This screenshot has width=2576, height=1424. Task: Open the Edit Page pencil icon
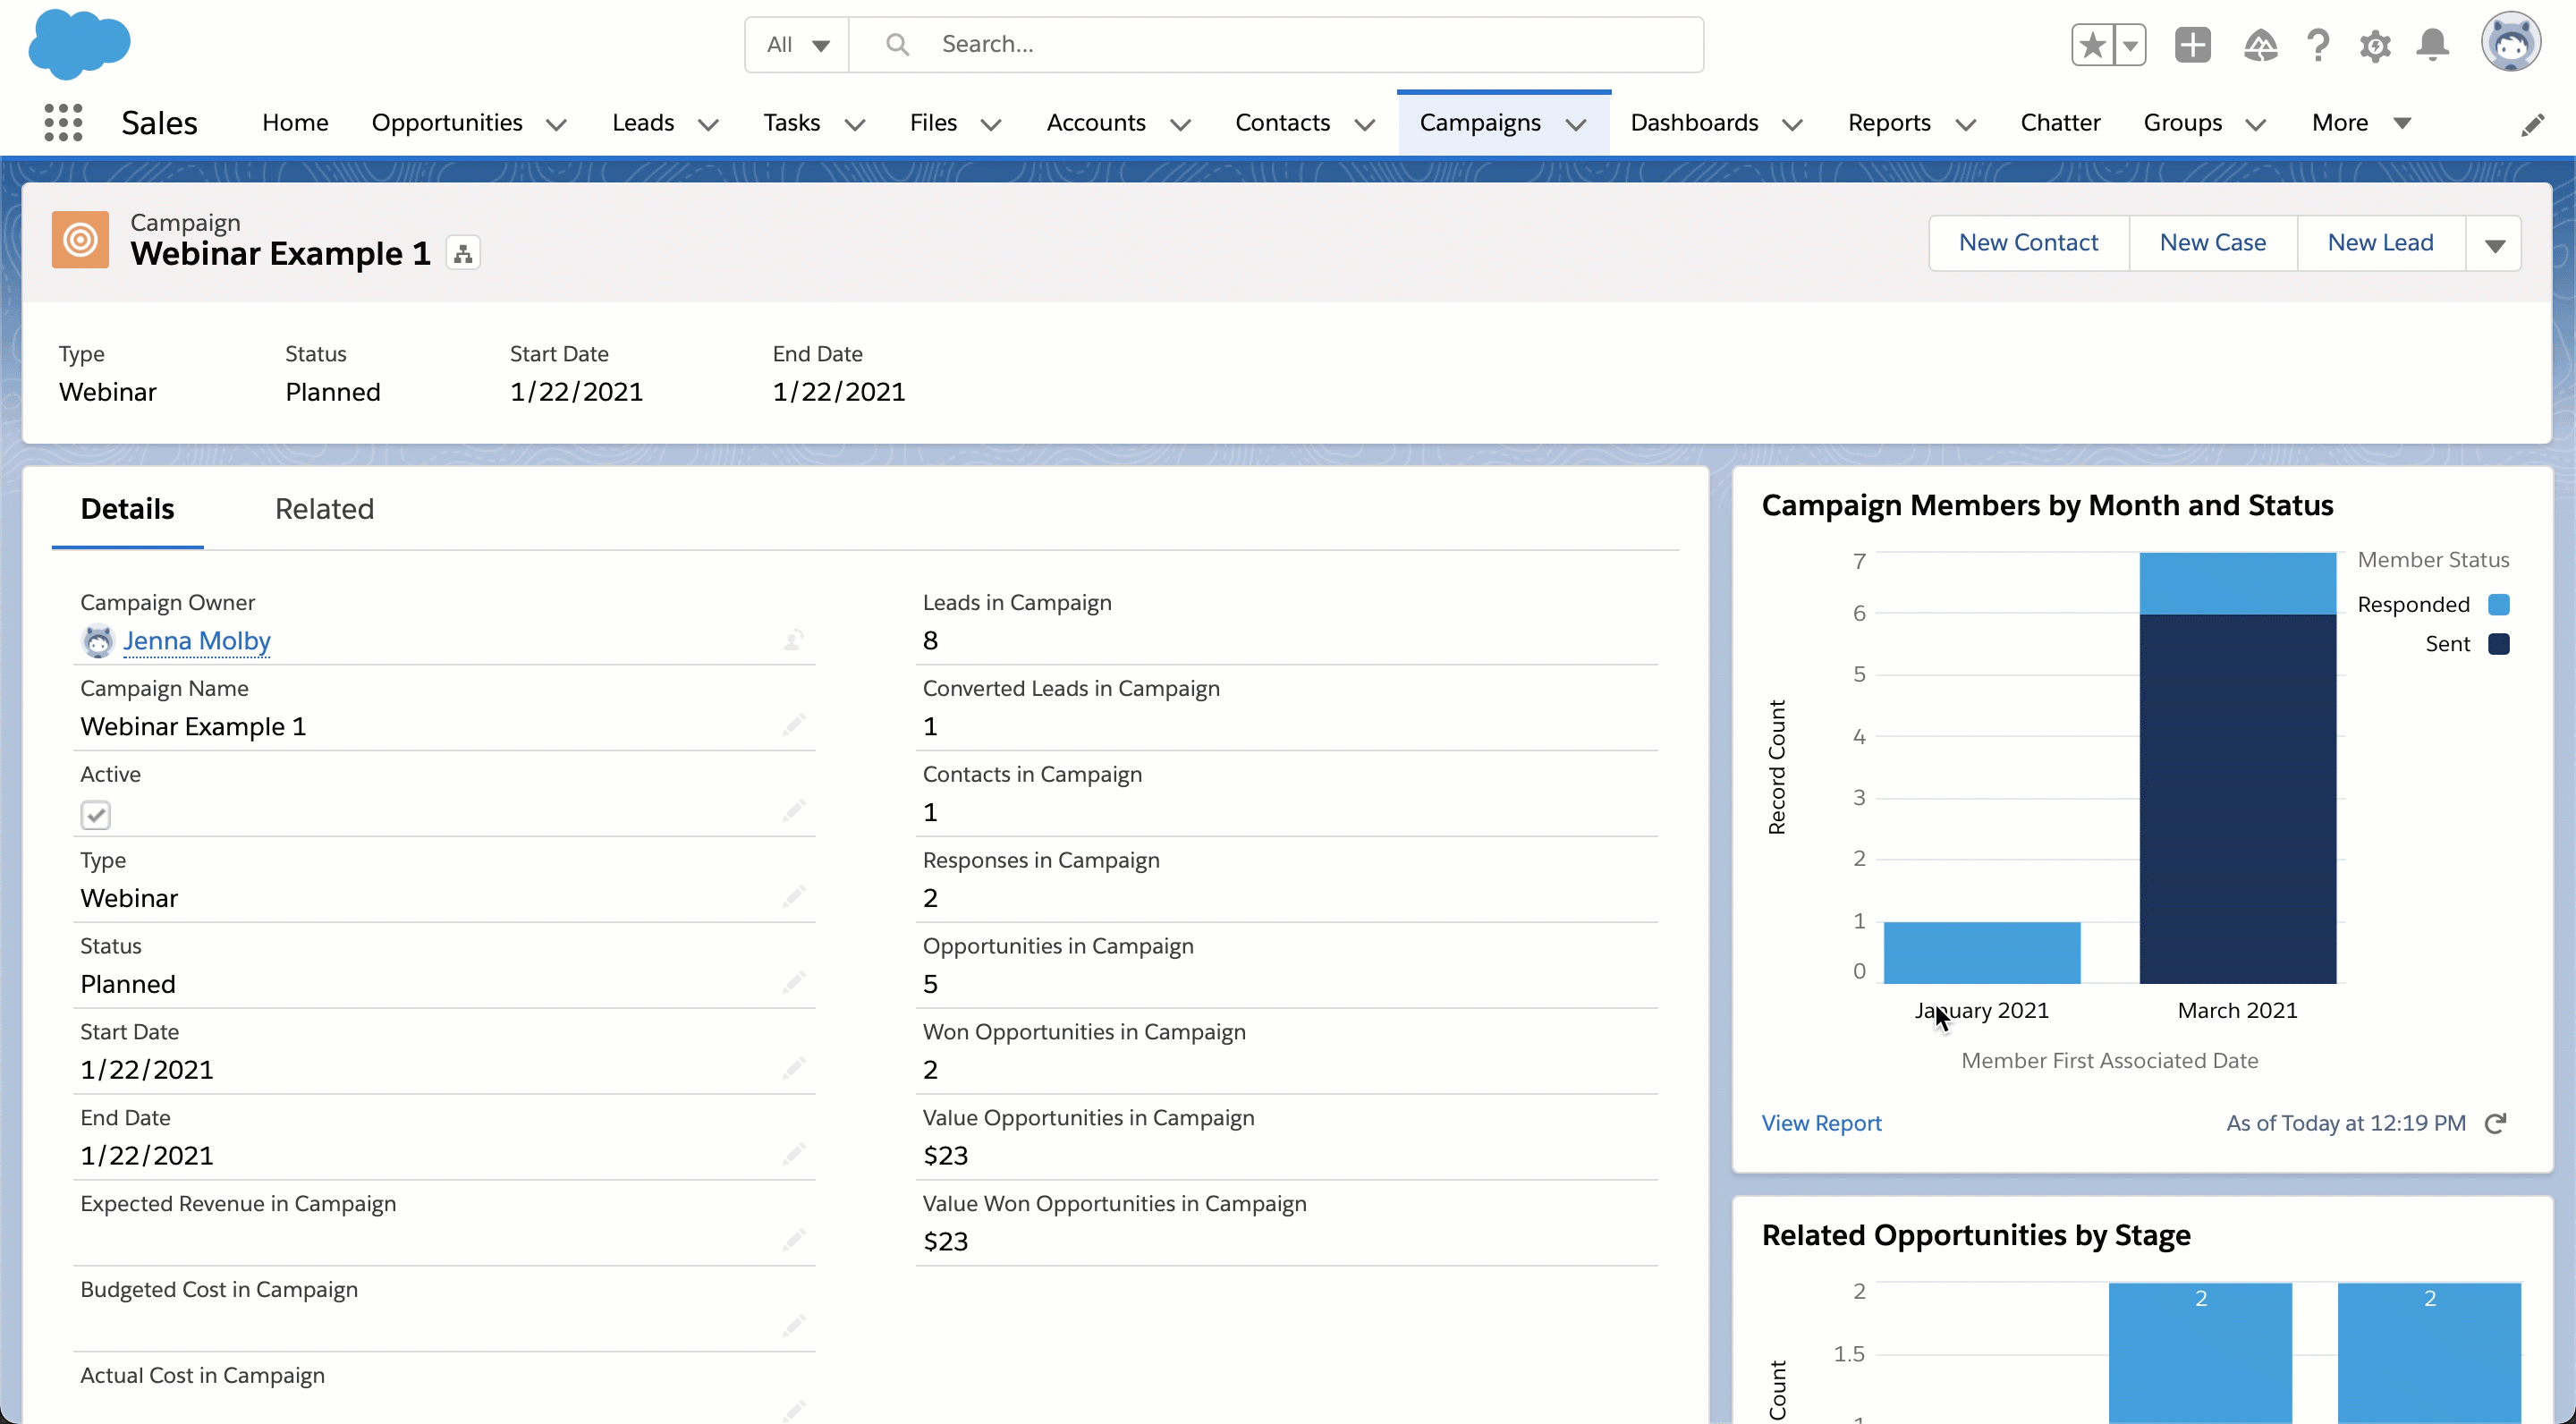point(2534,123)
